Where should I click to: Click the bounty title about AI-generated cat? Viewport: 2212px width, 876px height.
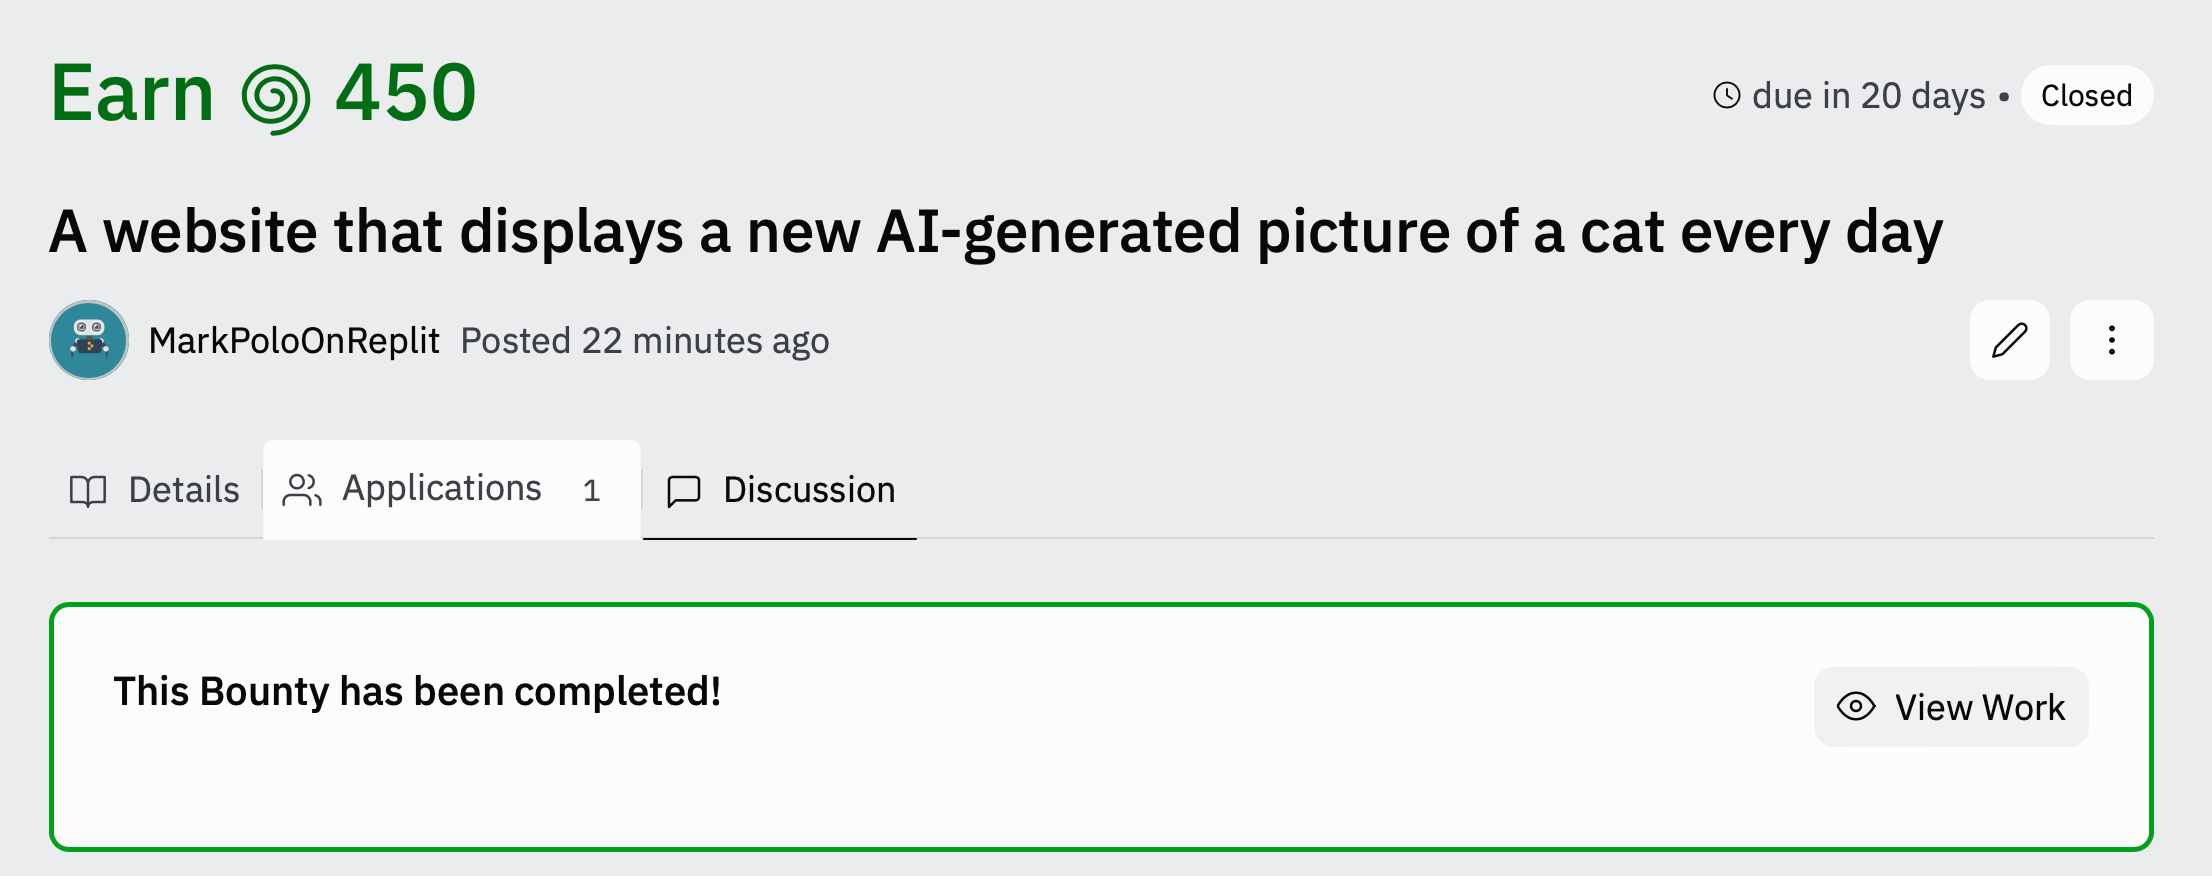click(x=996, y=232)
